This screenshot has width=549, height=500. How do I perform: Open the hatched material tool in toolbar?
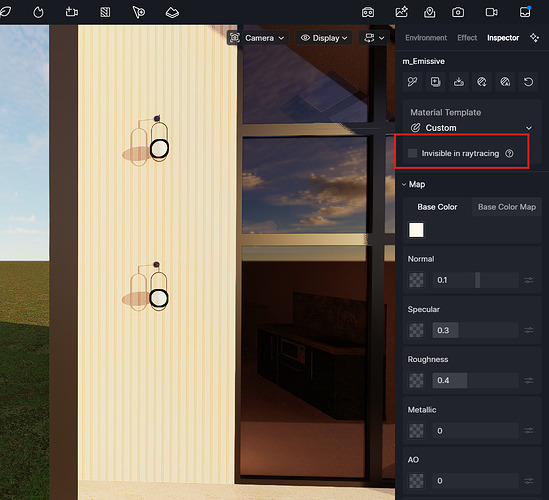pos(105,13)
